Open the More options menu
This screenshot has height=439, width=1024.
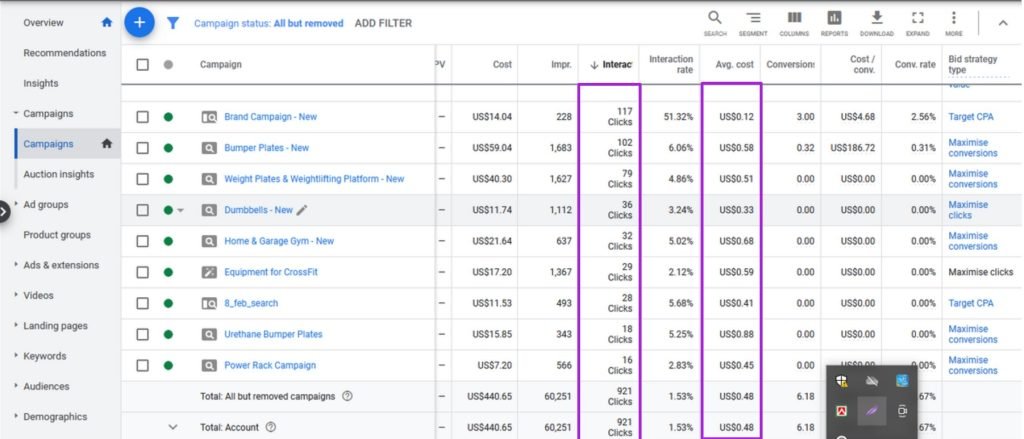point(953,18)
